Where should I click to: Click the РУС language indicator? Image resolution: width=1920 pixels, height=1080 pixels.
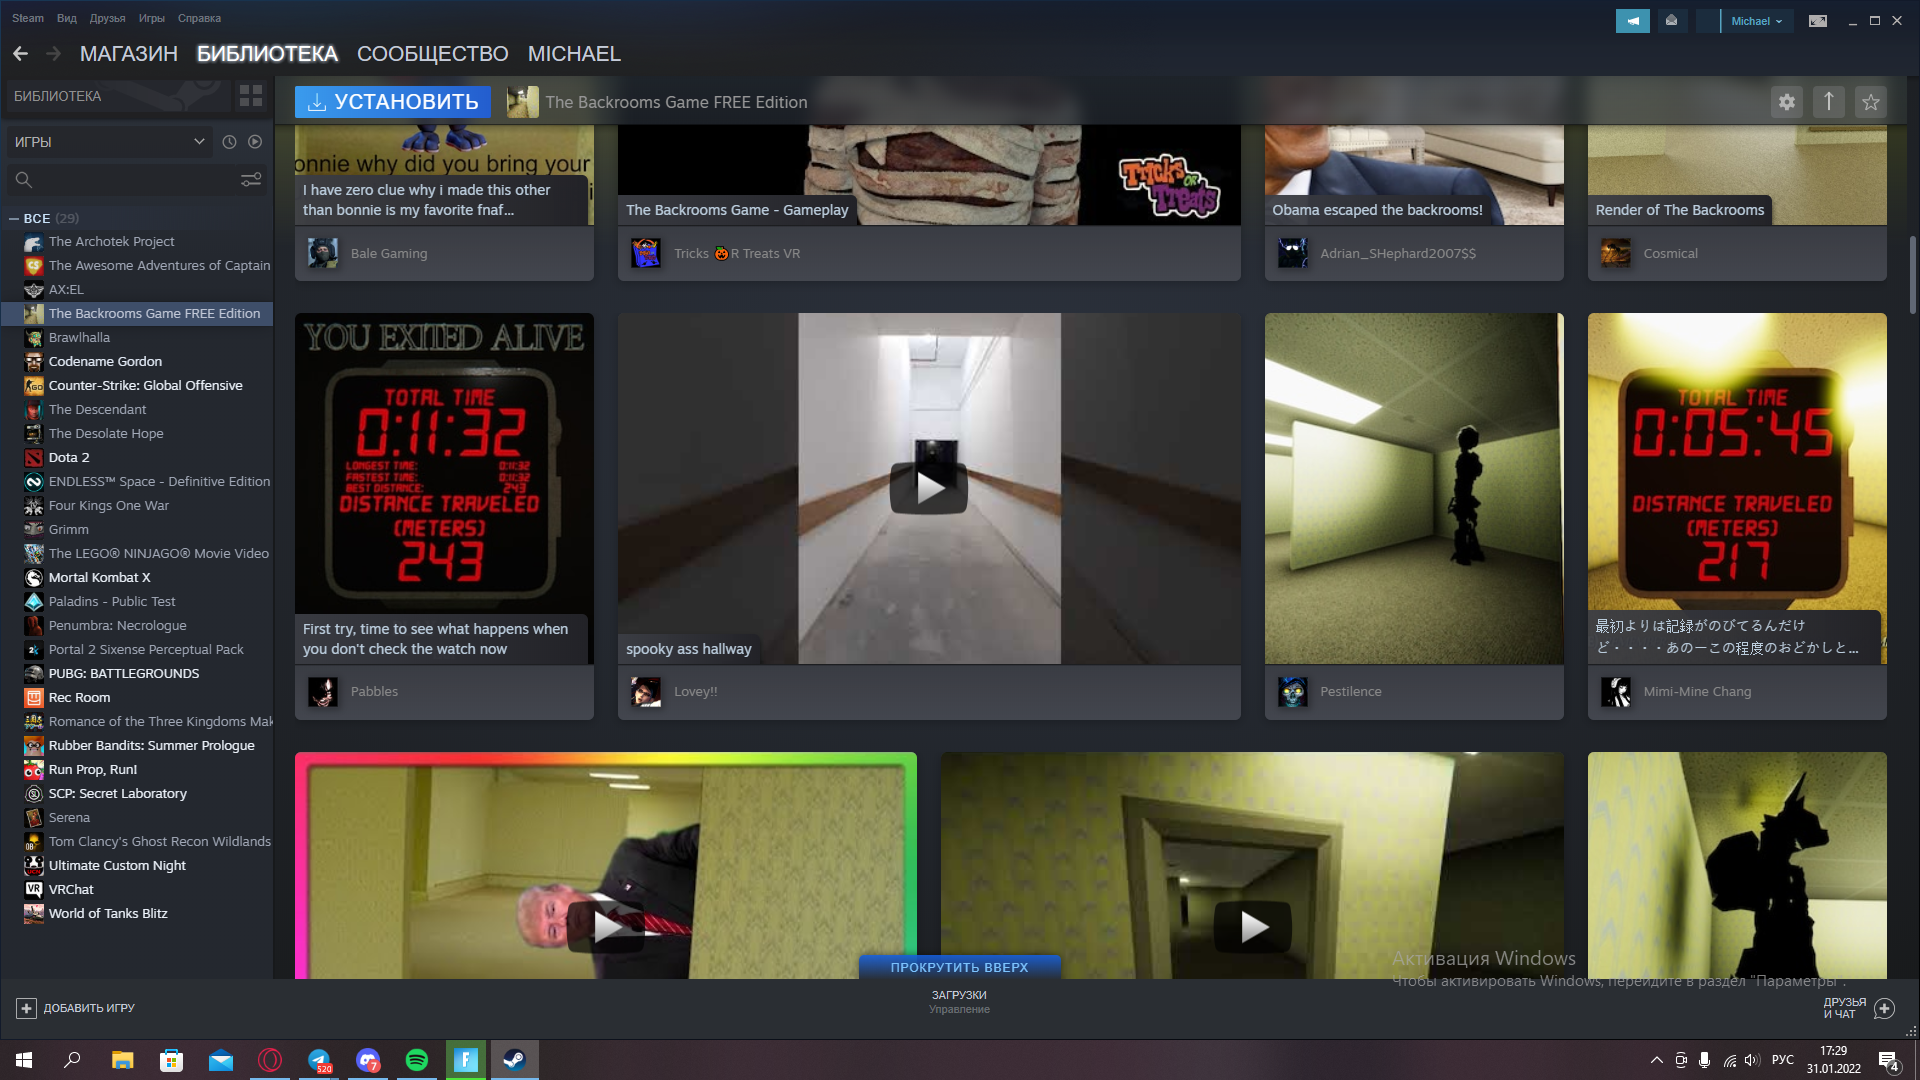click(x=1783, y=1060)
